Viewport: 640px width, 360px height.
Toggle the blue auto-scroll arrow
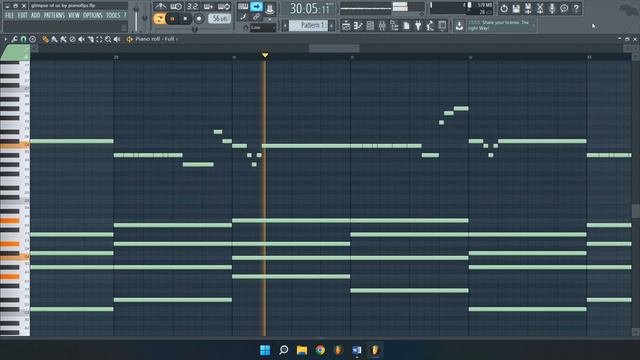click(256, 7)
